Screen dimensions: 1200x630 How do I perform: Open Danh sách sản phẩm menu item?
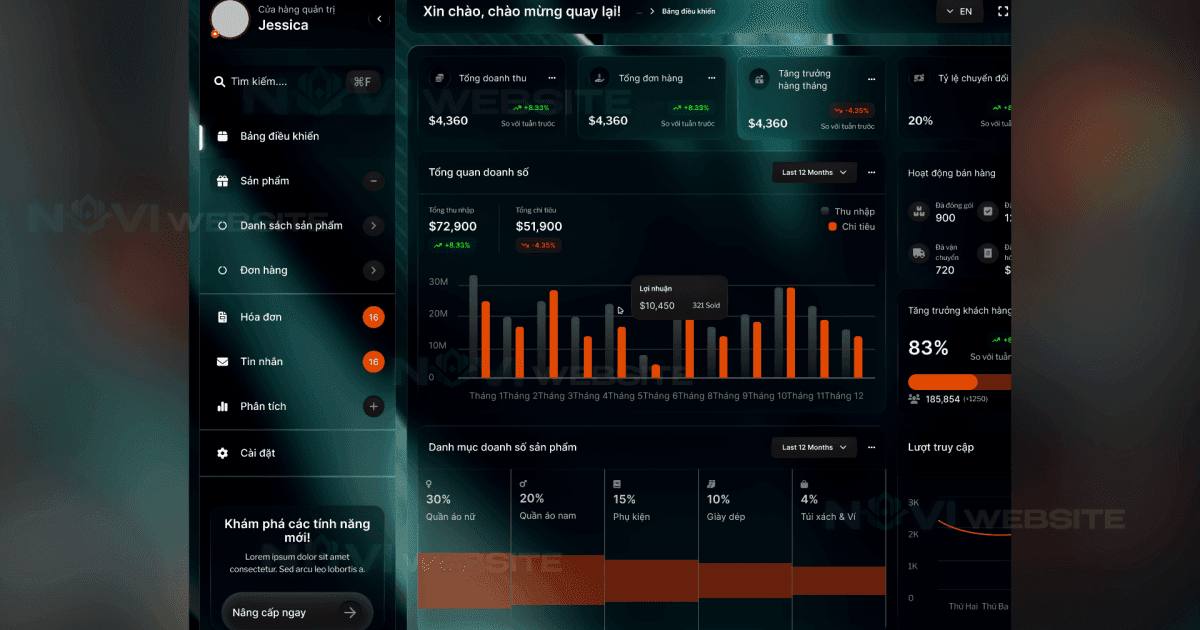291,226
